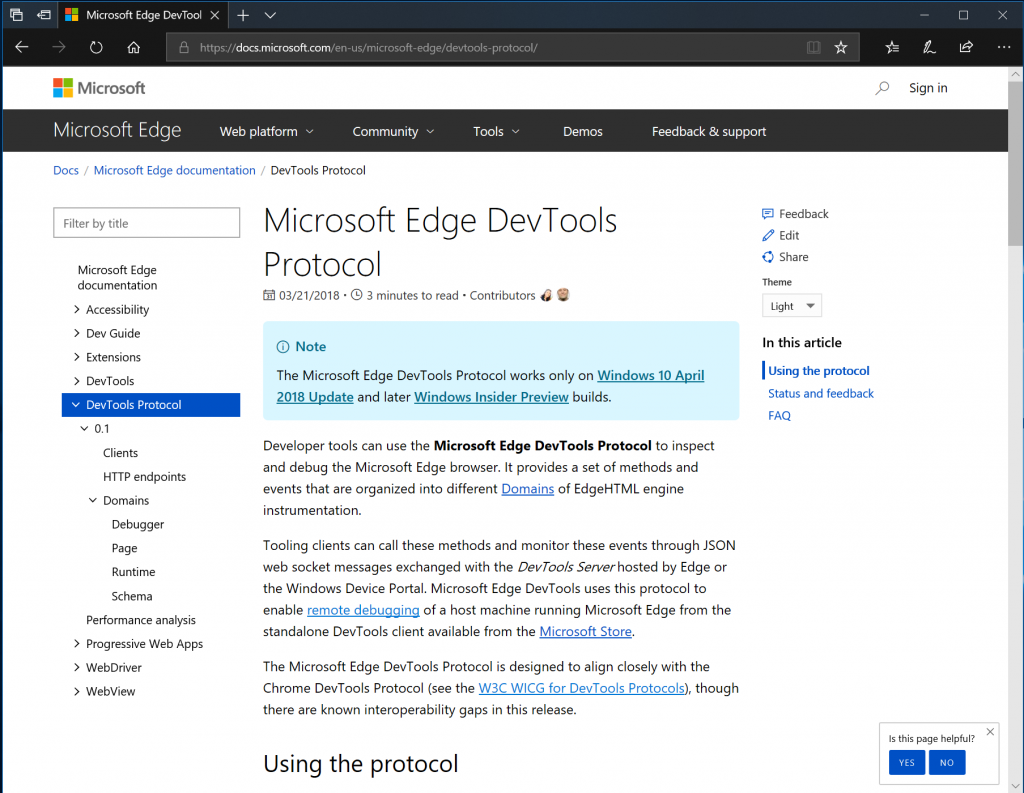Open the Favorites hub icon
Screen dimensions: 1024x793
pos(892,47)
